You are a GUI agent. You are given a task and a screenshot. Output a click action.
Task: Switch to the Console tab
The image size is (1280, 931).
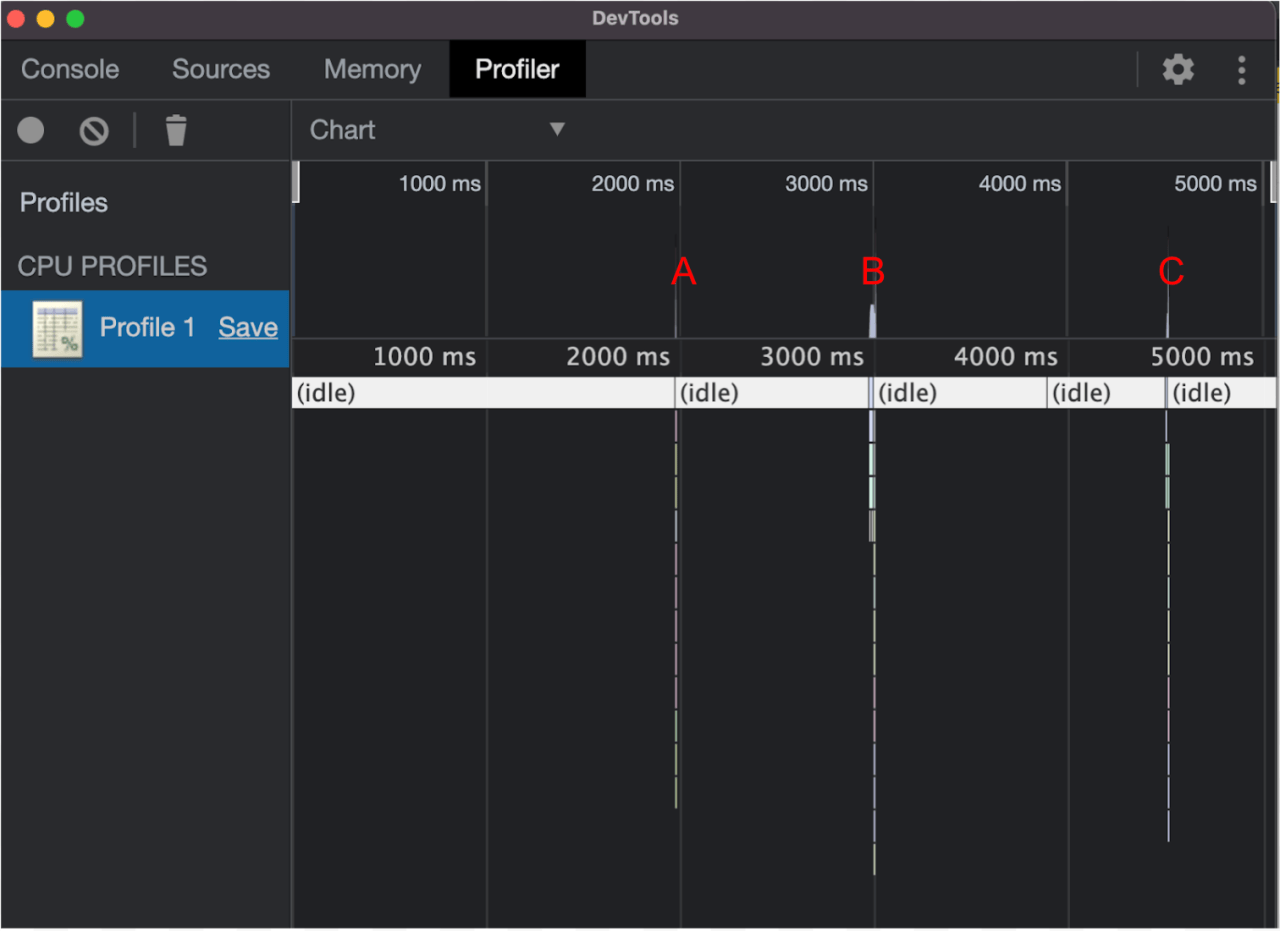point(70,69)
